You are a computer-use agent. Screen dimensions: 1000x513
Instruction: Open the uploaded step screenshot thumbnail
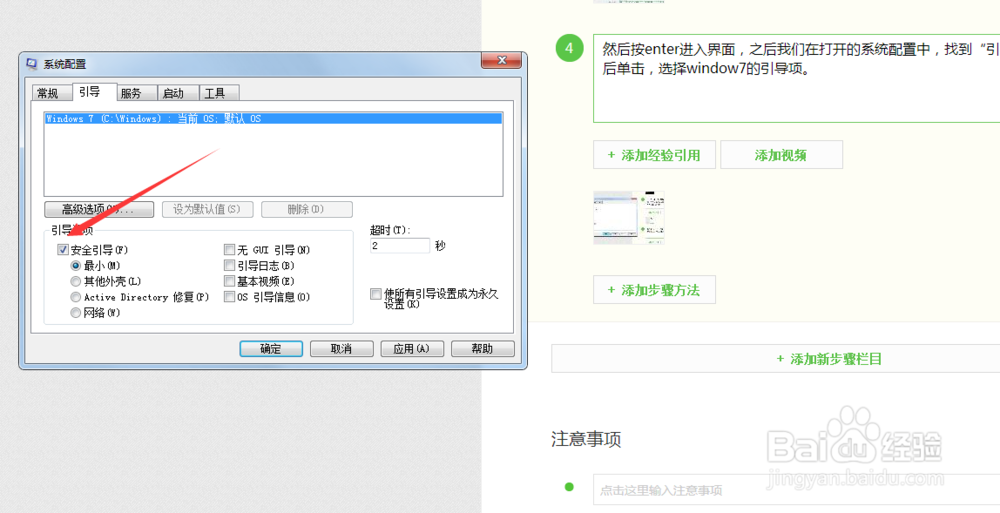point(629,217)
